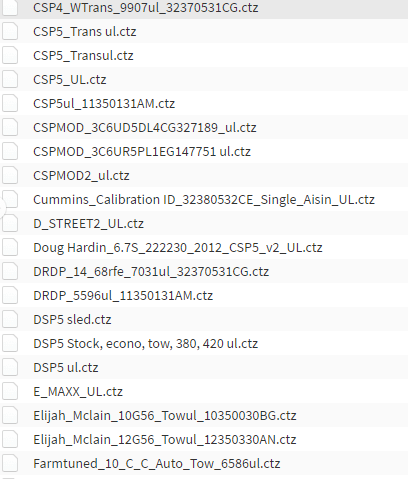This screenshot has width=408, height=479.
Task: Click file icon for Farmtuned_10_C_C_Auto_Tow_6586ul.ctz
Action: pos(10,464)
